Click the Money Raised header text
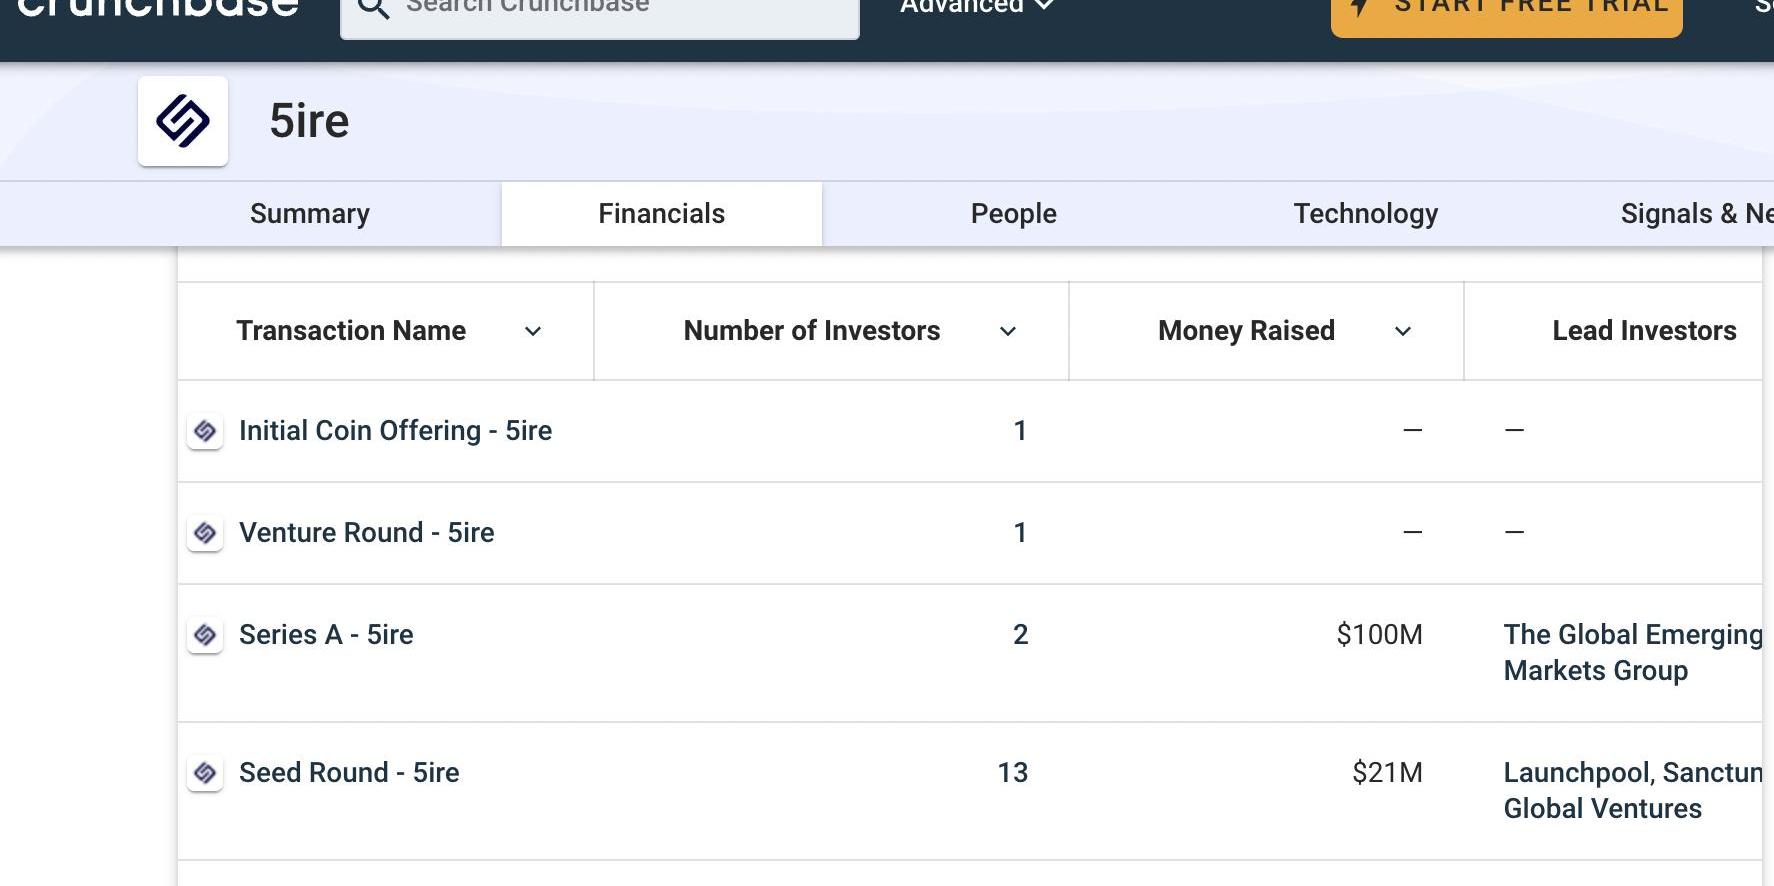This screenshot has height=886, width=1774. tap(1246, 330)
